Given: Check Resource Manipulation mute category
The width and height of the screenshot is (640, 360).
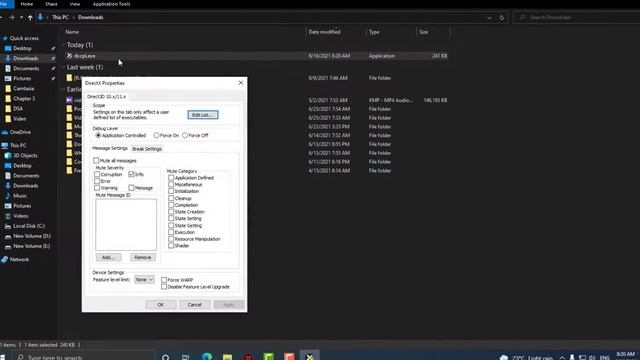Looking at the screenshot, I should point(171,239).
